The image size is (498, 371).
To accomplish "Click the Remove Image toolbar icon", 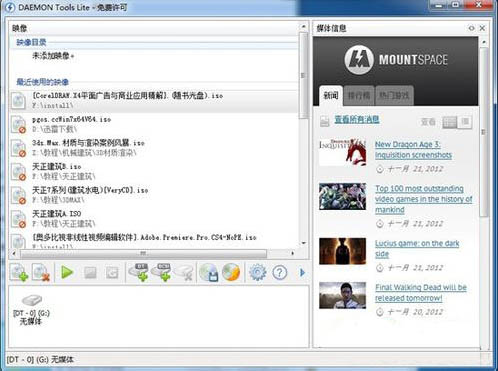I will (x=41, y=272).
